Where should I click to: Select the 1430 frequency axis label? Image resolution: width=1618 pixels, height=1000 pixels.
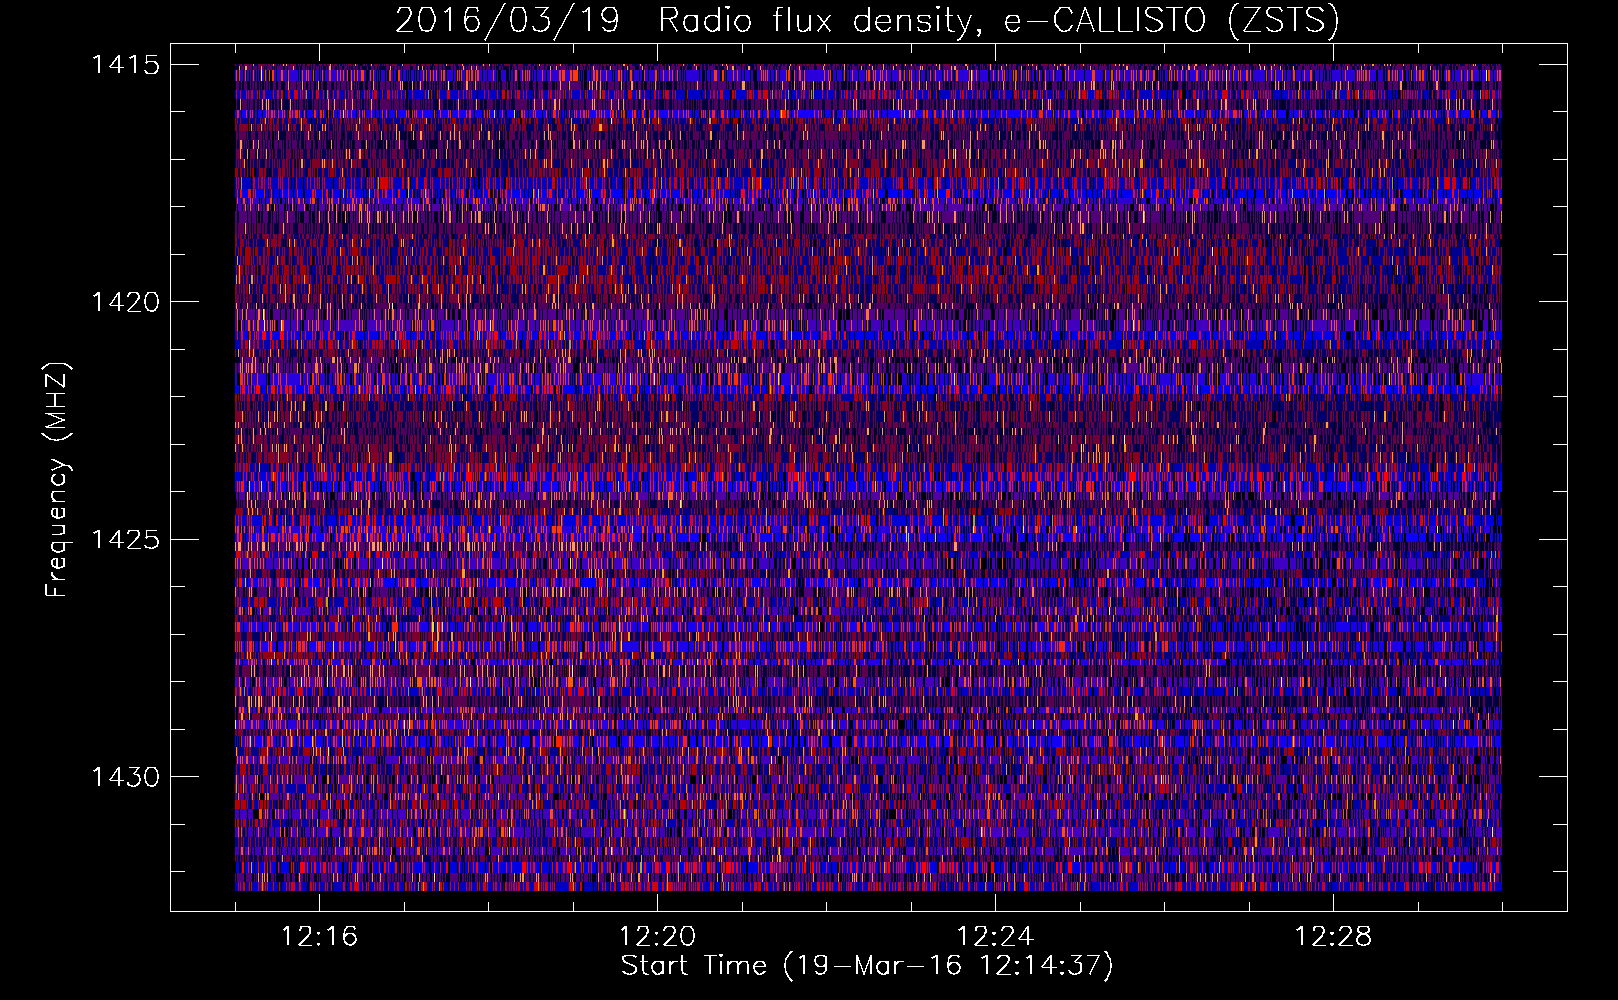pyautogui.click(x=125, y=777)
